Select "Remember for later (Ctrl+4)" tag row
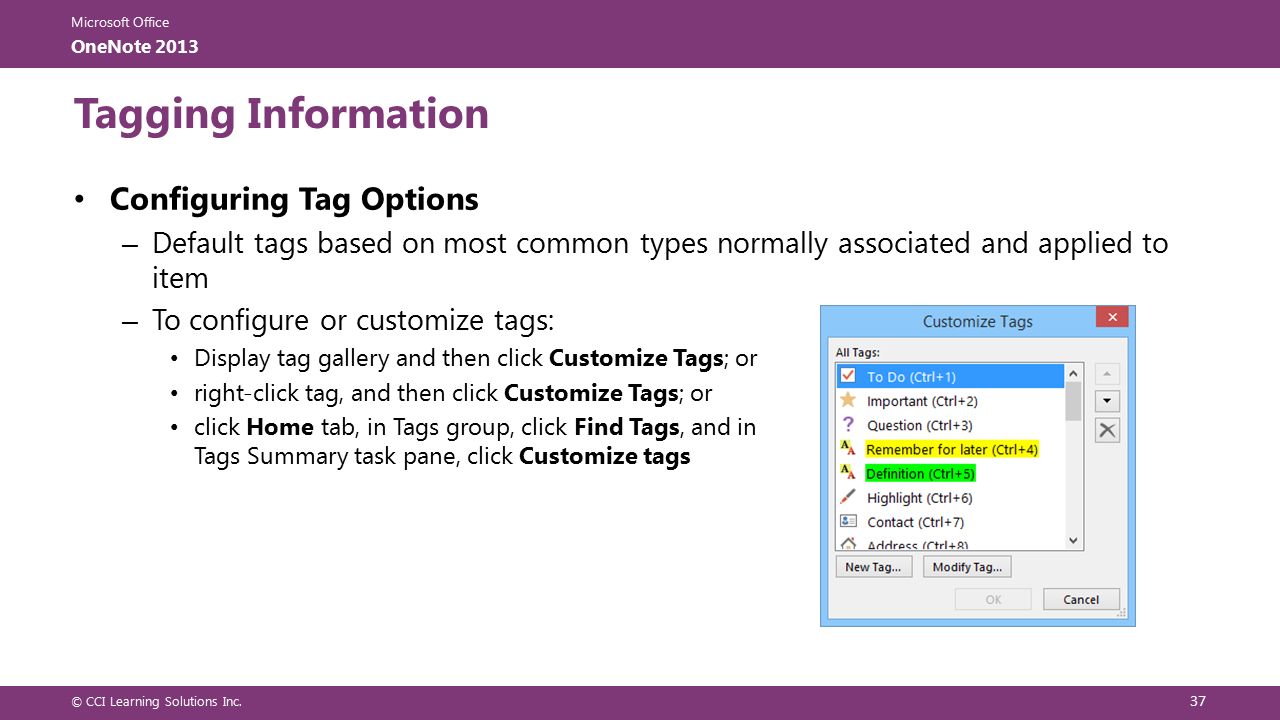1280x720 pixels. point(951,449)
